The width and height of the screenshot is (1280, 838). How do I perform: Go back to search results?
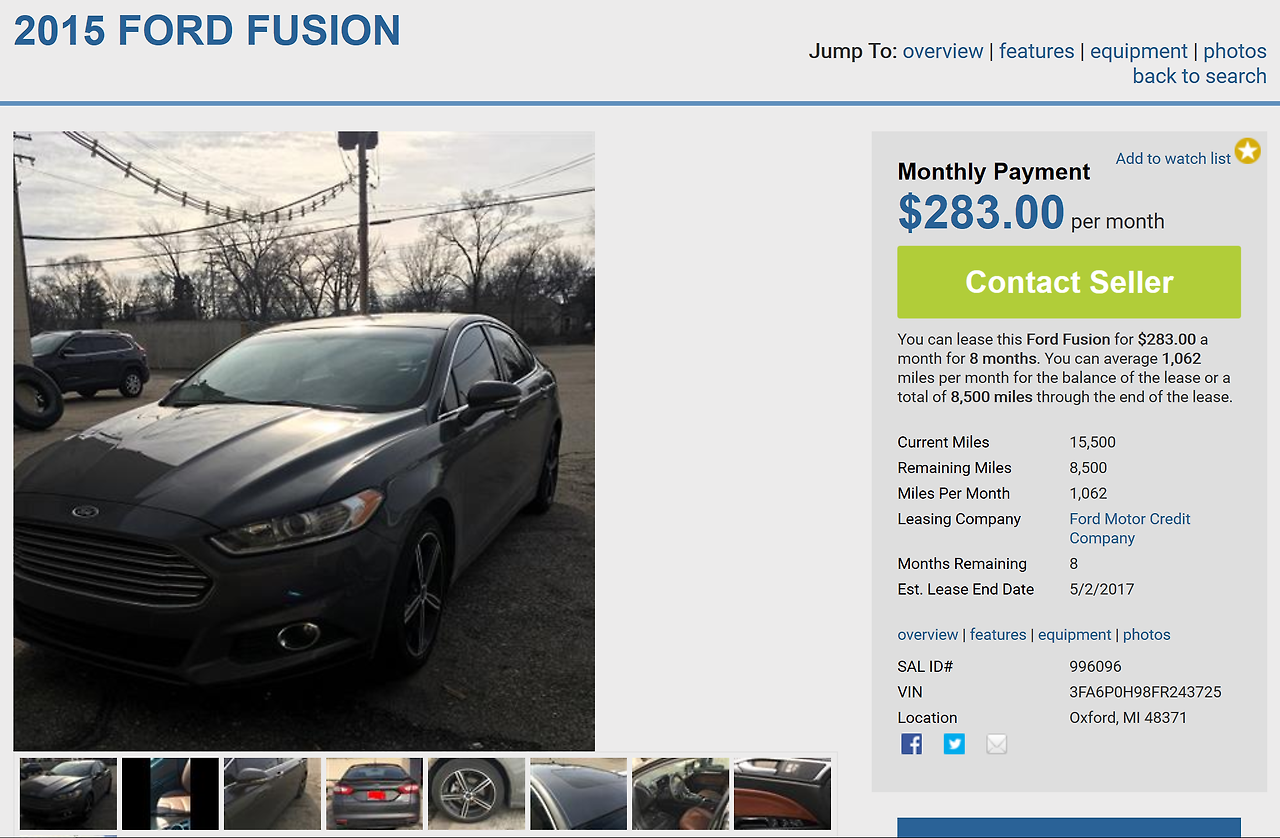point(1199,76)
